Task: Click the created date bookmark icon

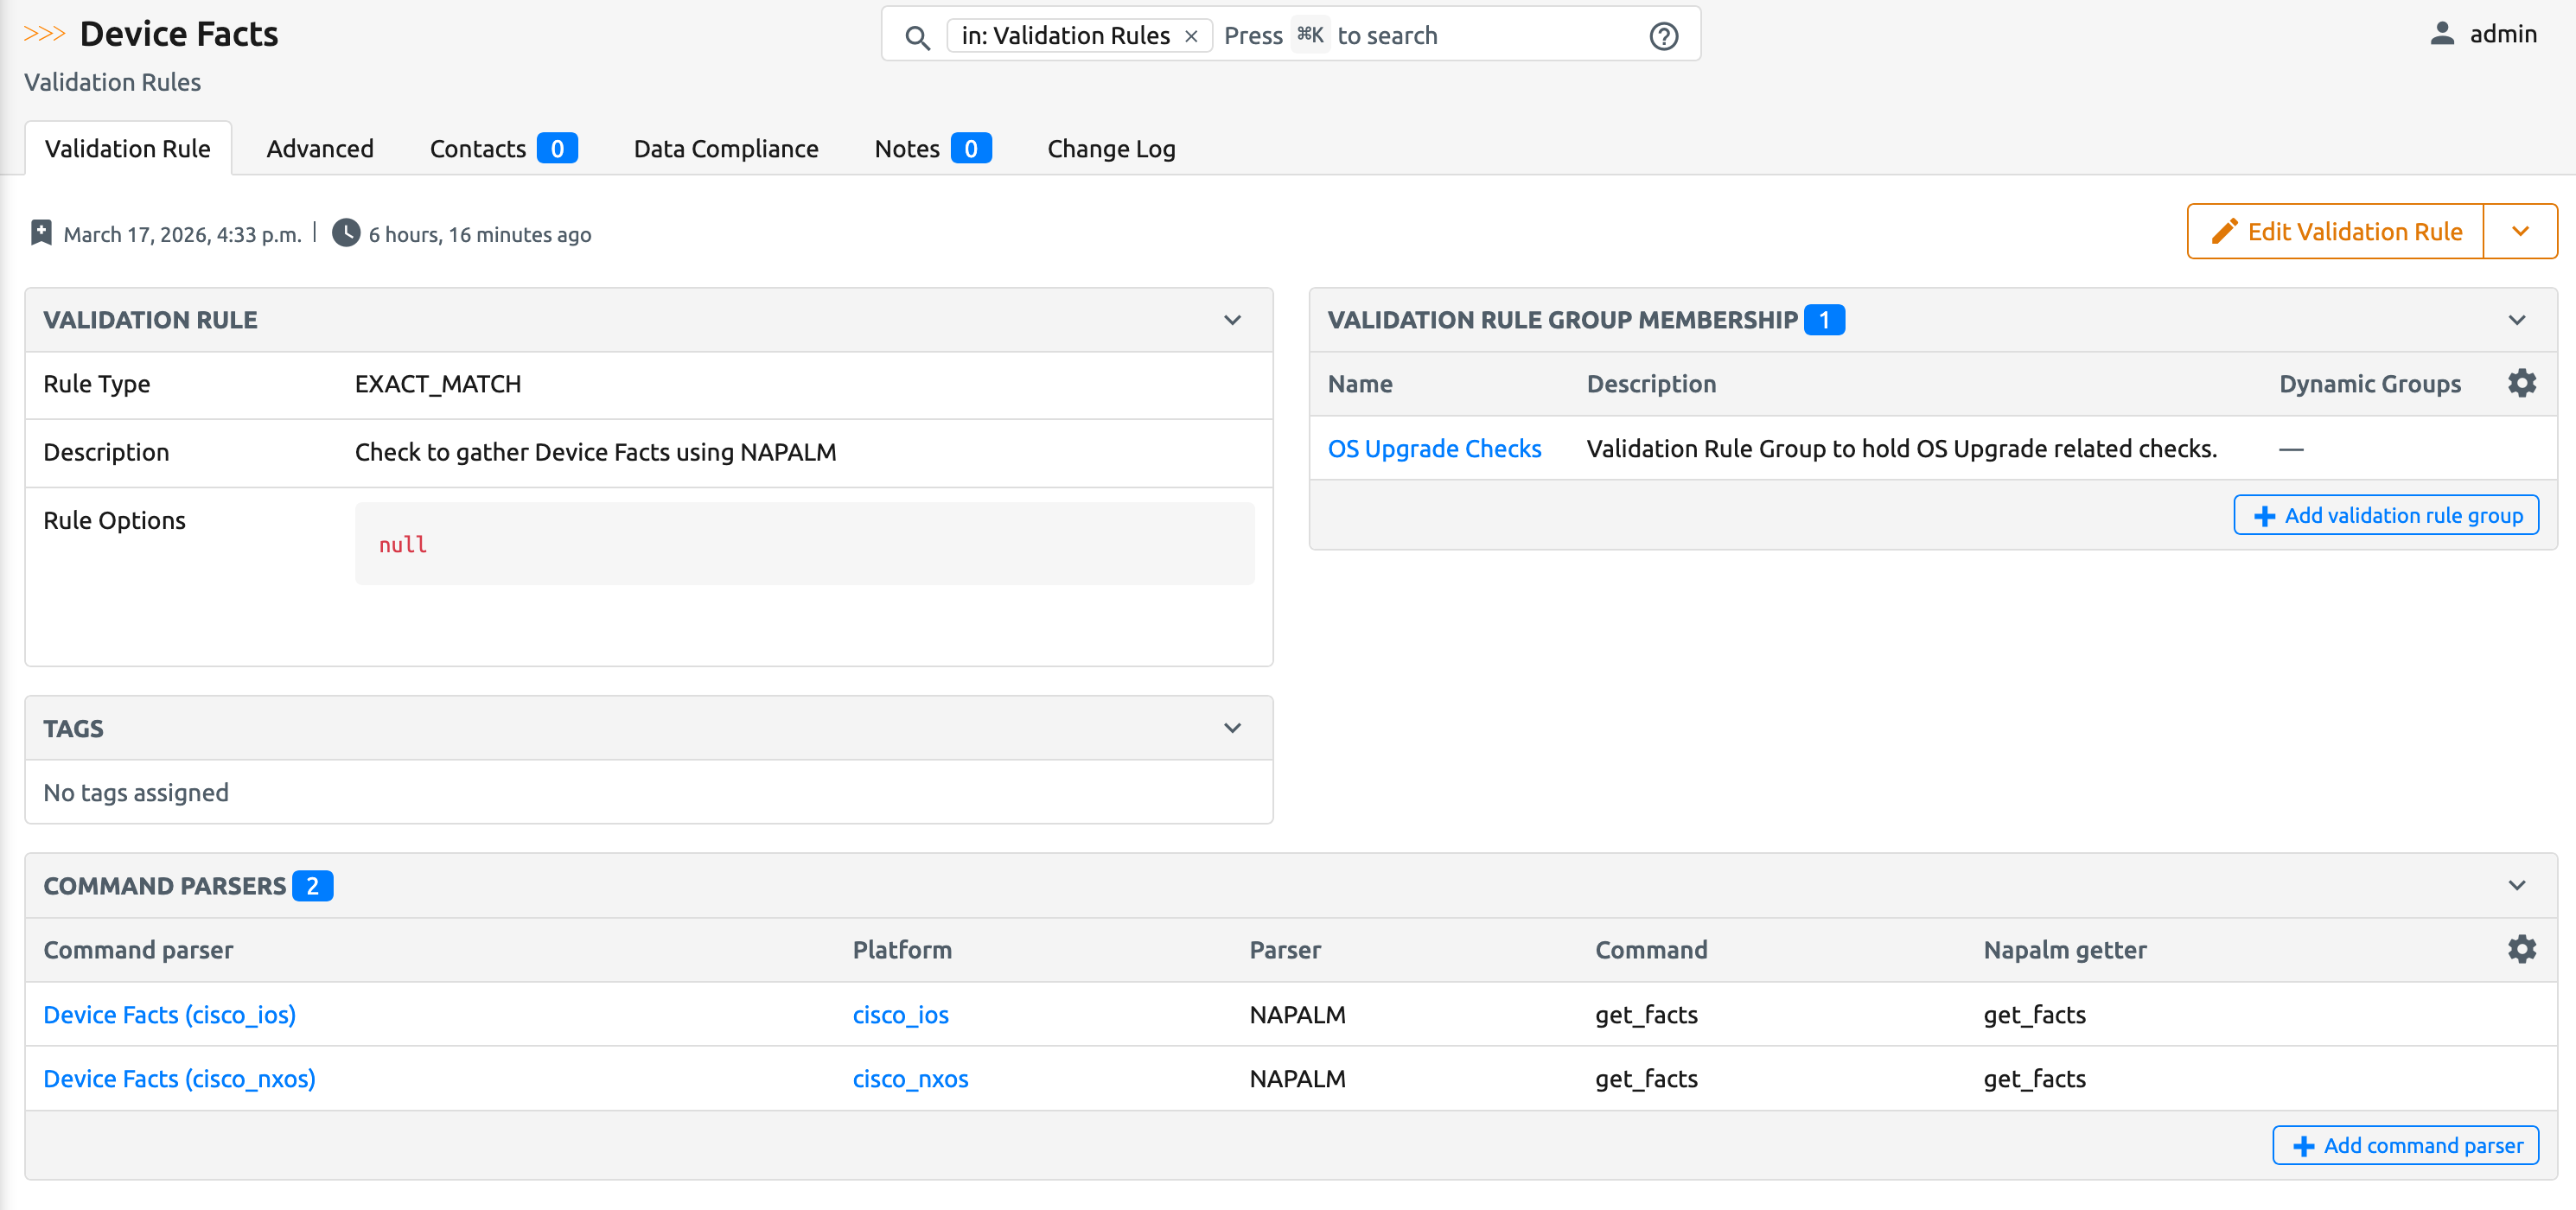Action: pos(41,233)
